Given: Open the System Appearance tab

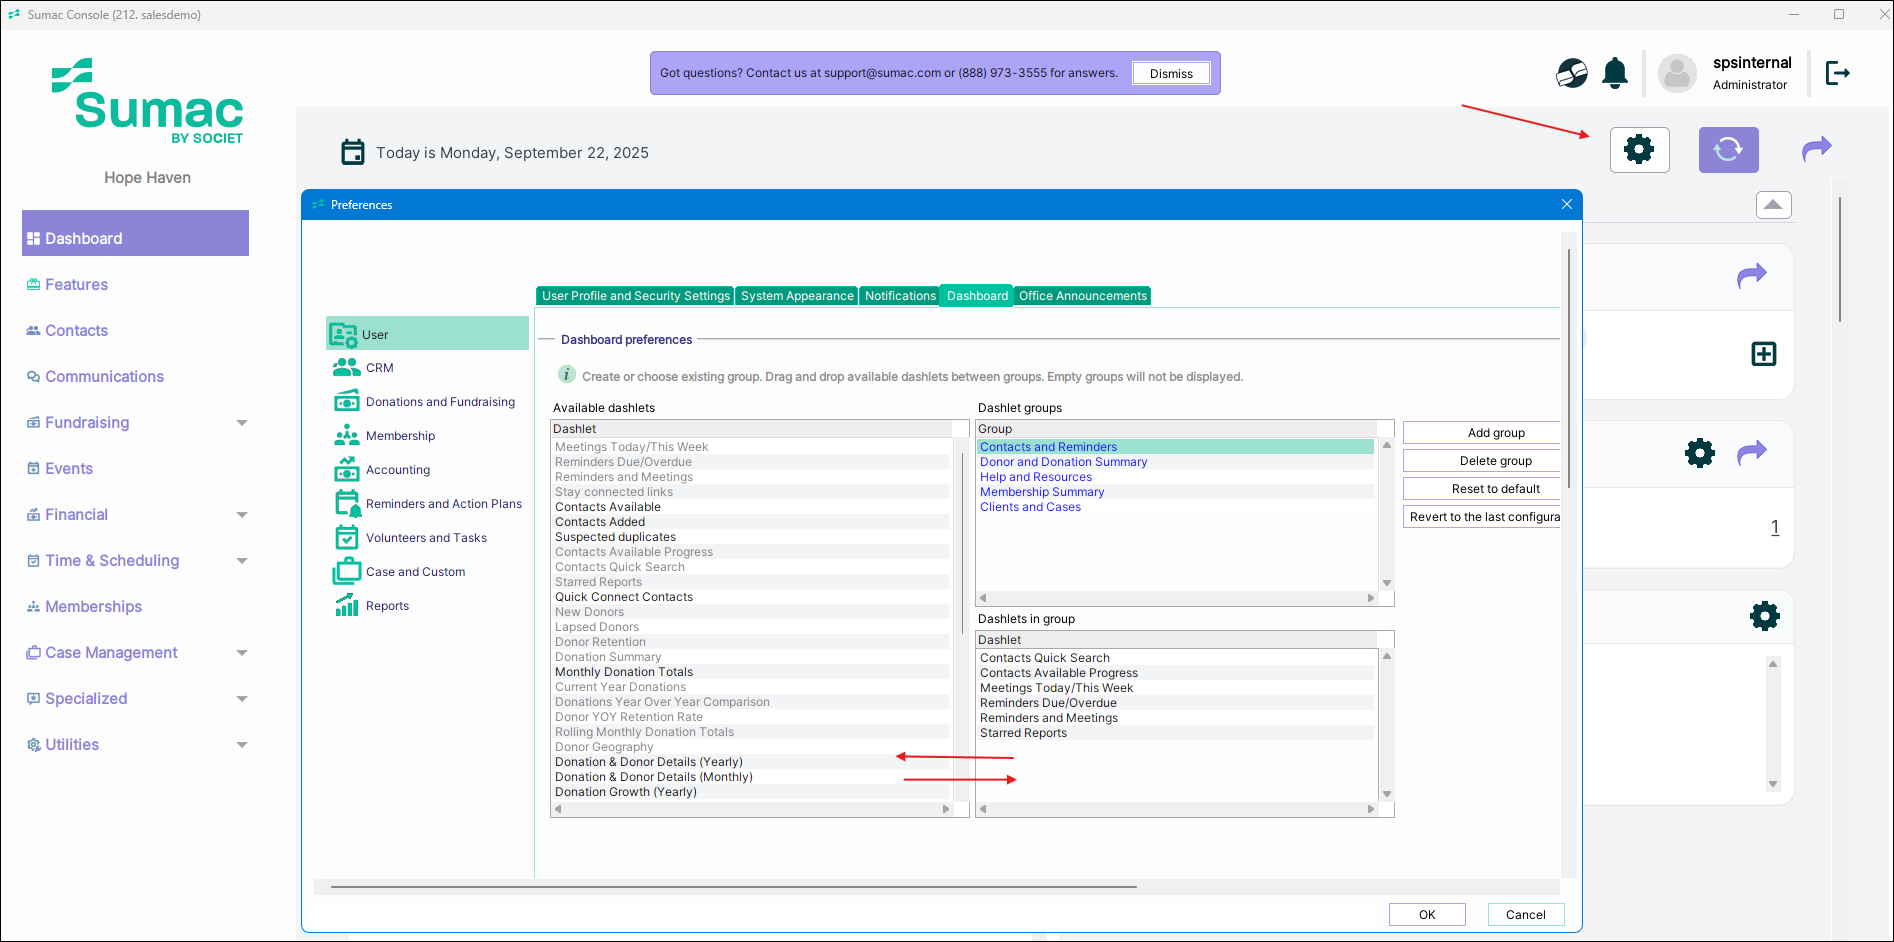Looking at the screenshot, I should 797,296.
